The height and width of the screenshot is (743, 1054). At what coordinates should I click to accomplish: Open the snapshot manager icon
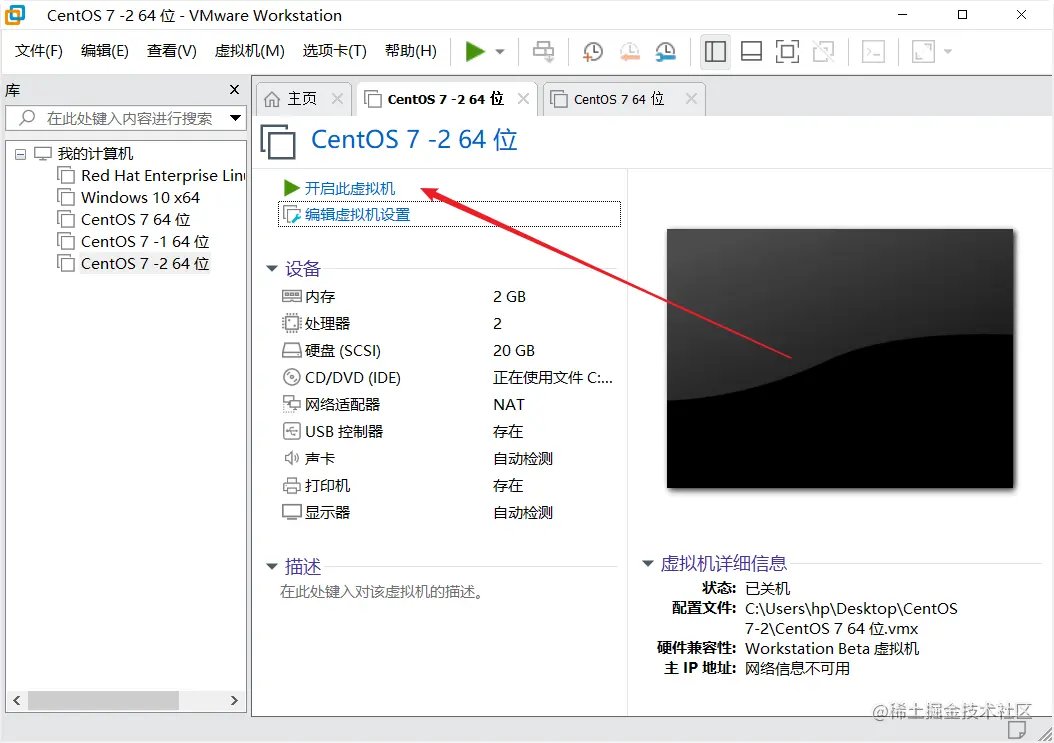click(x=665, y=51)
